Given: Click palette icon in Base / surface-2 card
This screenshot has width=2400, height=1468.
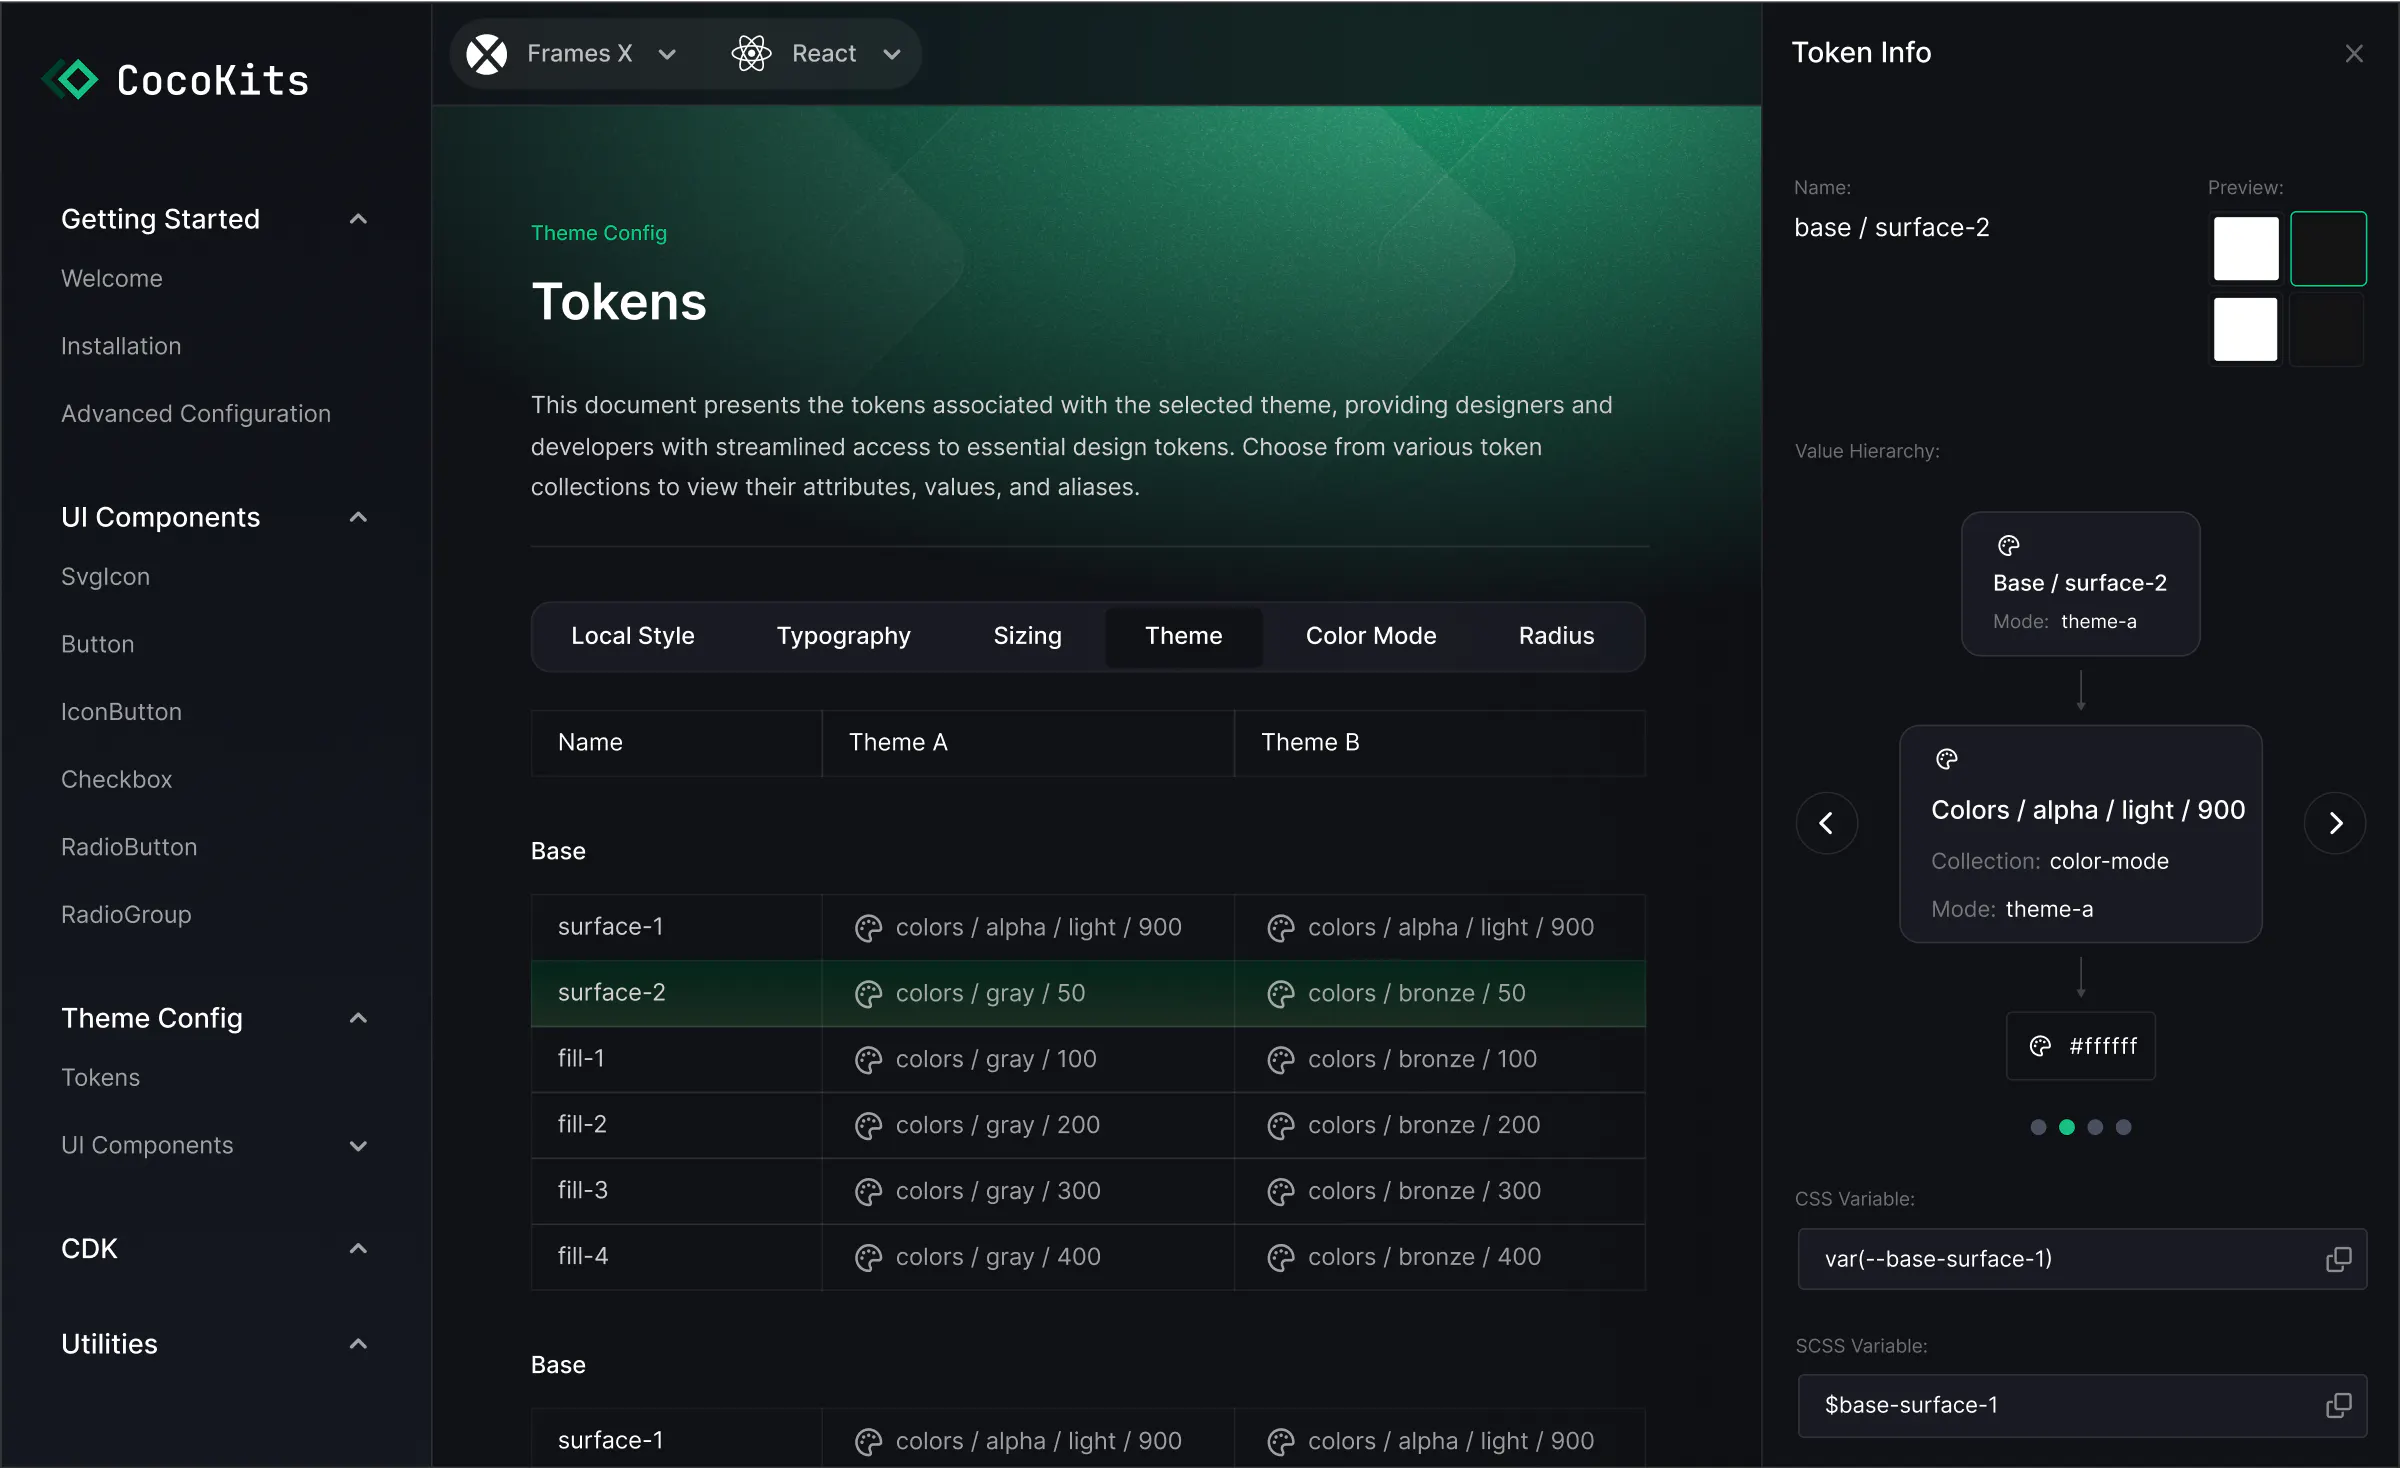Looking at the screenshot, I should coord(2008,545).
